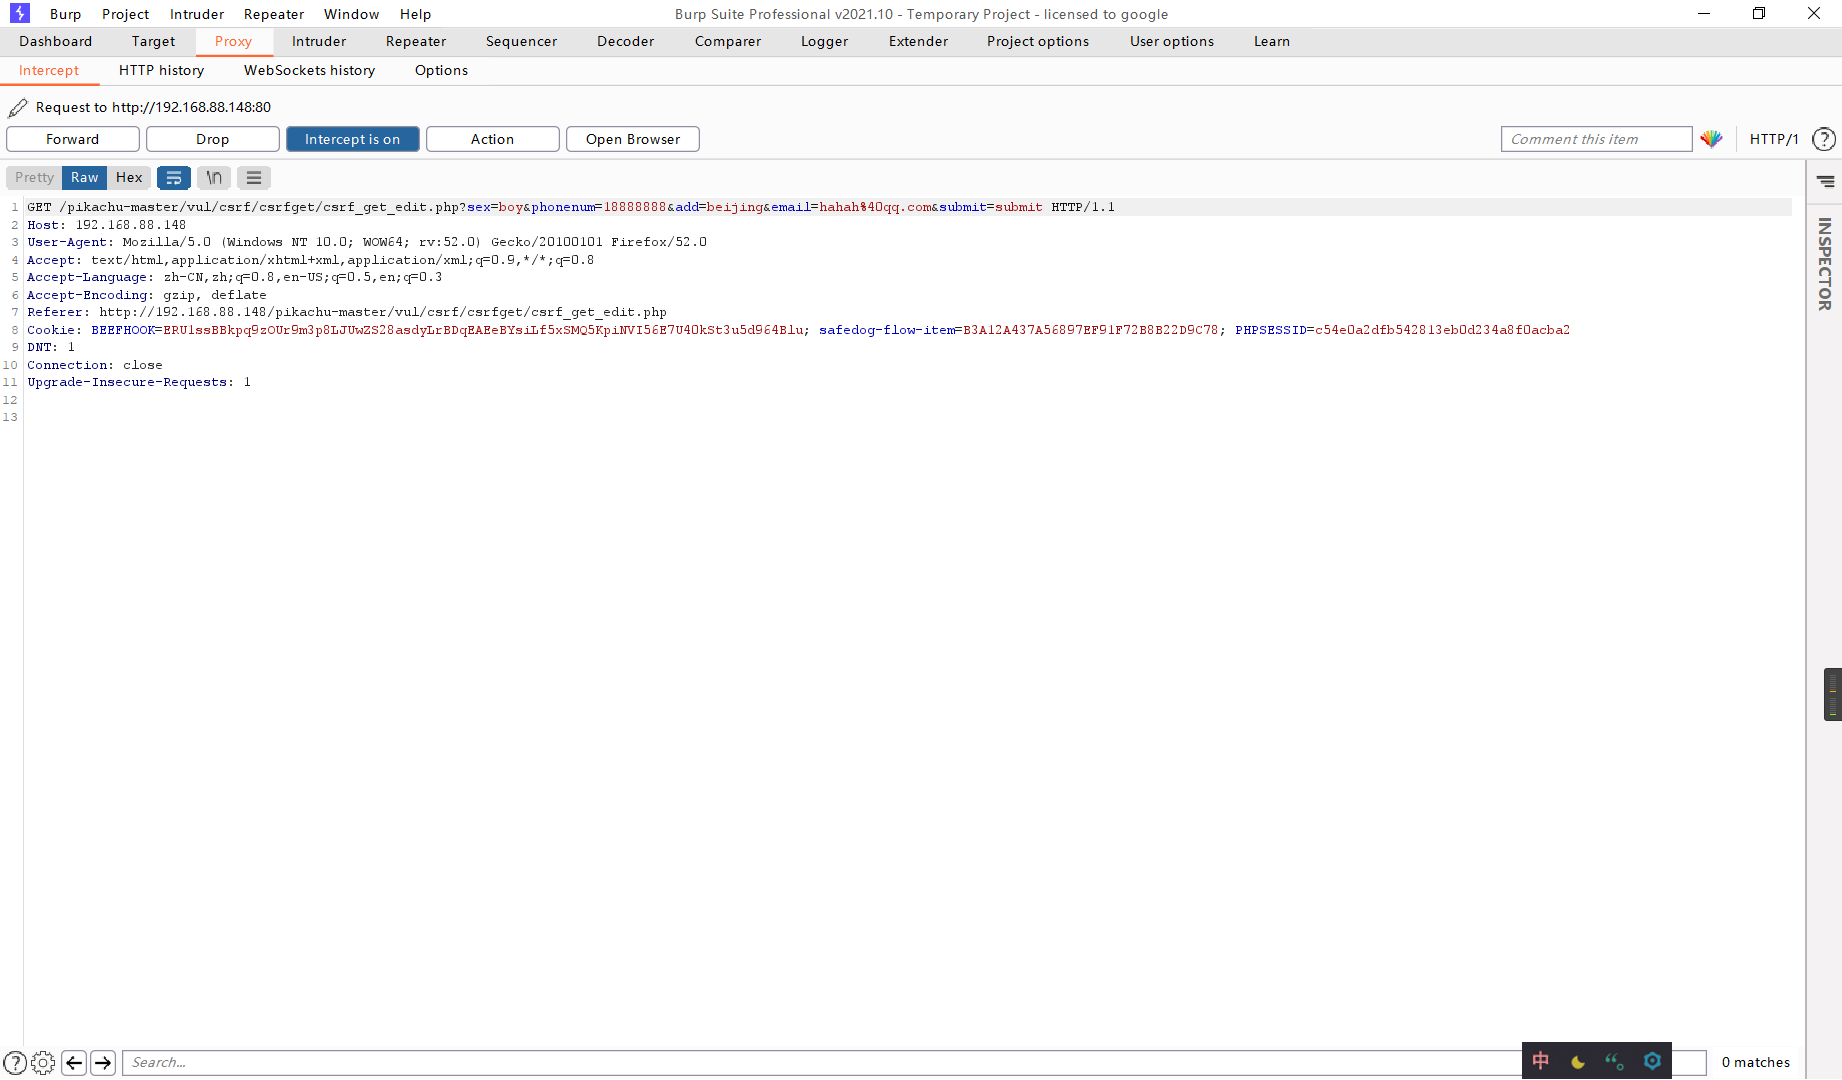Image resolution: width=1842 pixels, height=1080 pixels.
Task: Collapse the Inspector using its chevron icon
Action: click(x=1833, y=693)
